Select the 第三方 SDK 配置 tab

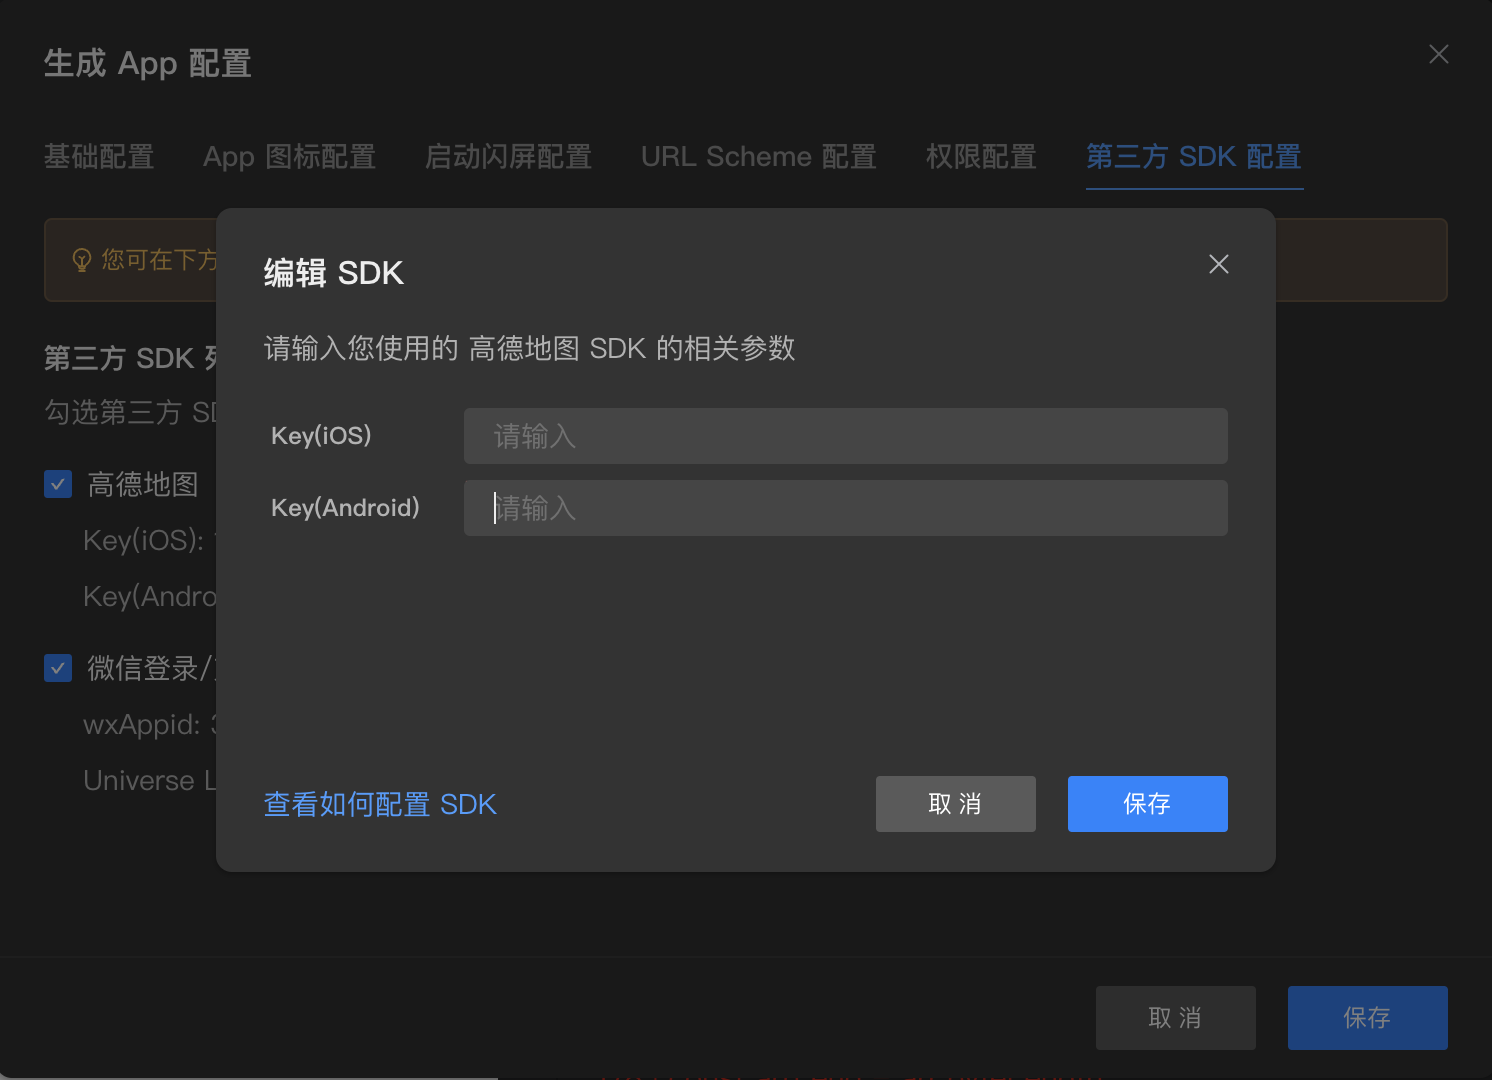coord(1193,157)
